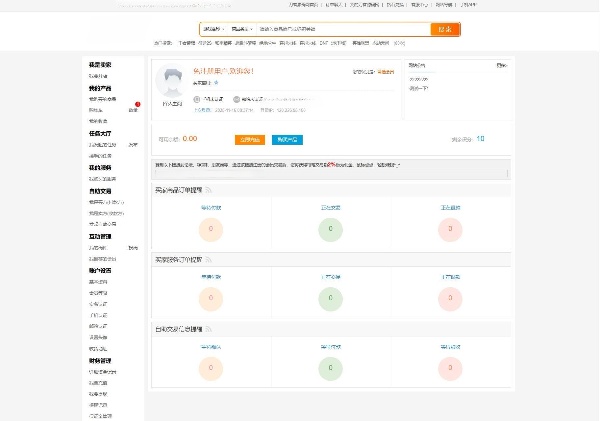The image size is (600, 421).
Task: Click the orange link at the profile card's top right
Action: tap(385, 72)
